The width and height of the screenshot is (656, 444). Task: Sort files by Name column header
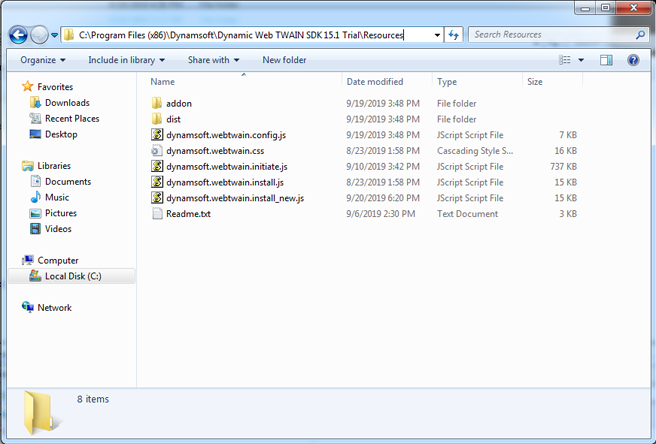click(163, 82)
